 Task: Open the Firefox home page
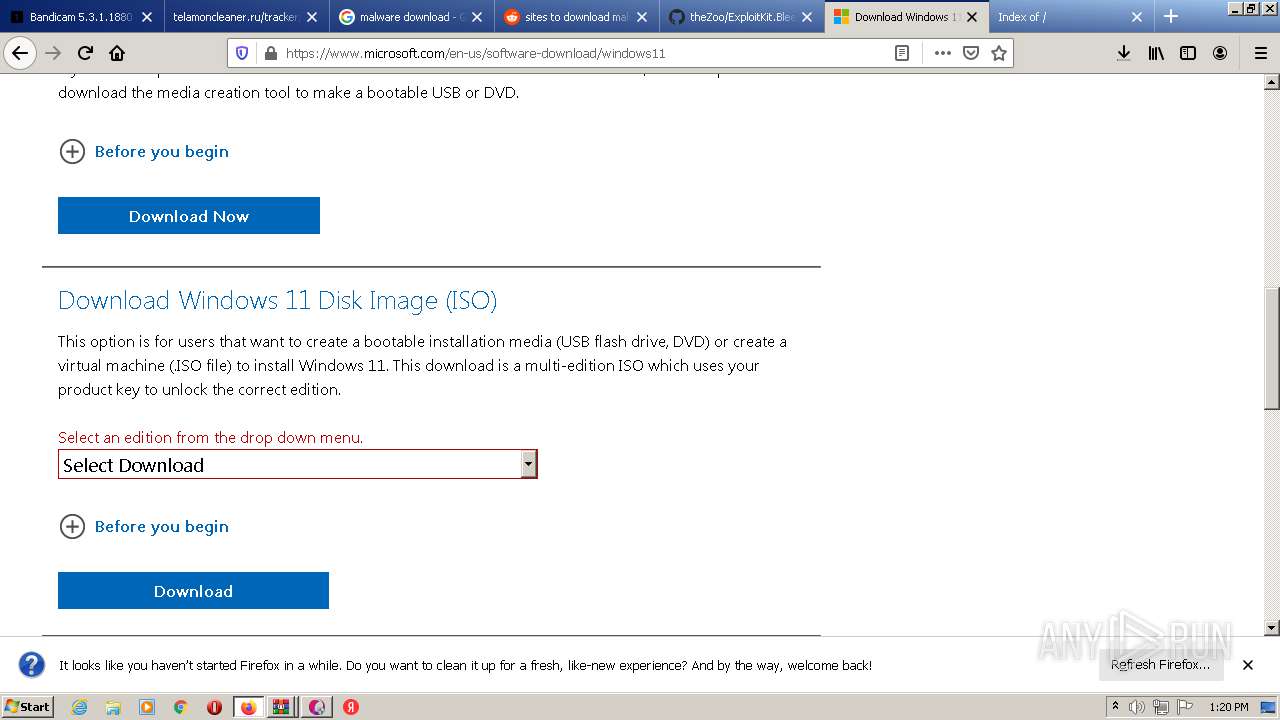(x=117, y=53)
